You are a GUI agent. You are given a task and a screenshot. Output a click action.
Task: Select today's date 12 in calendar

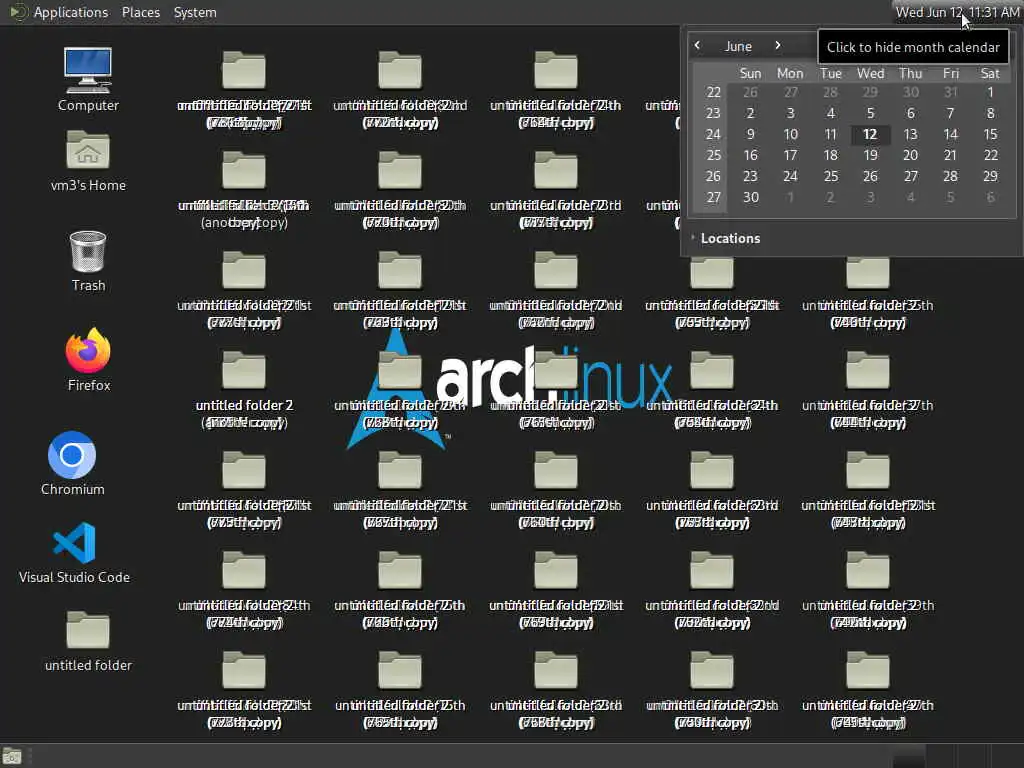click(870, 134)
